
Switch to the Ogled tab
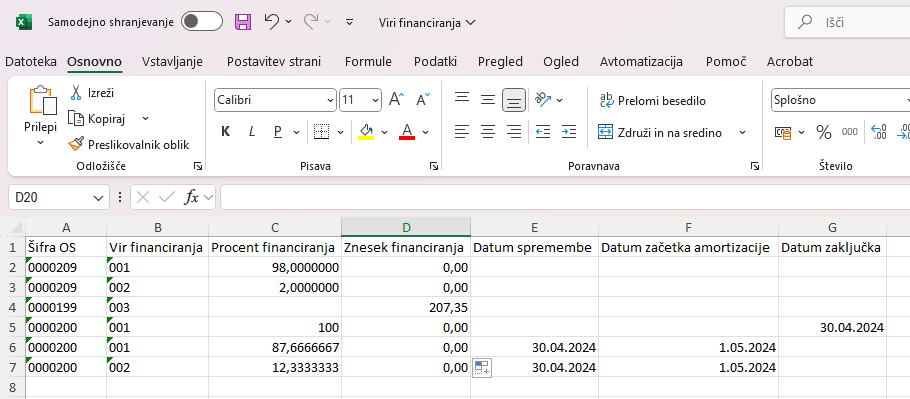pos(561,61)
